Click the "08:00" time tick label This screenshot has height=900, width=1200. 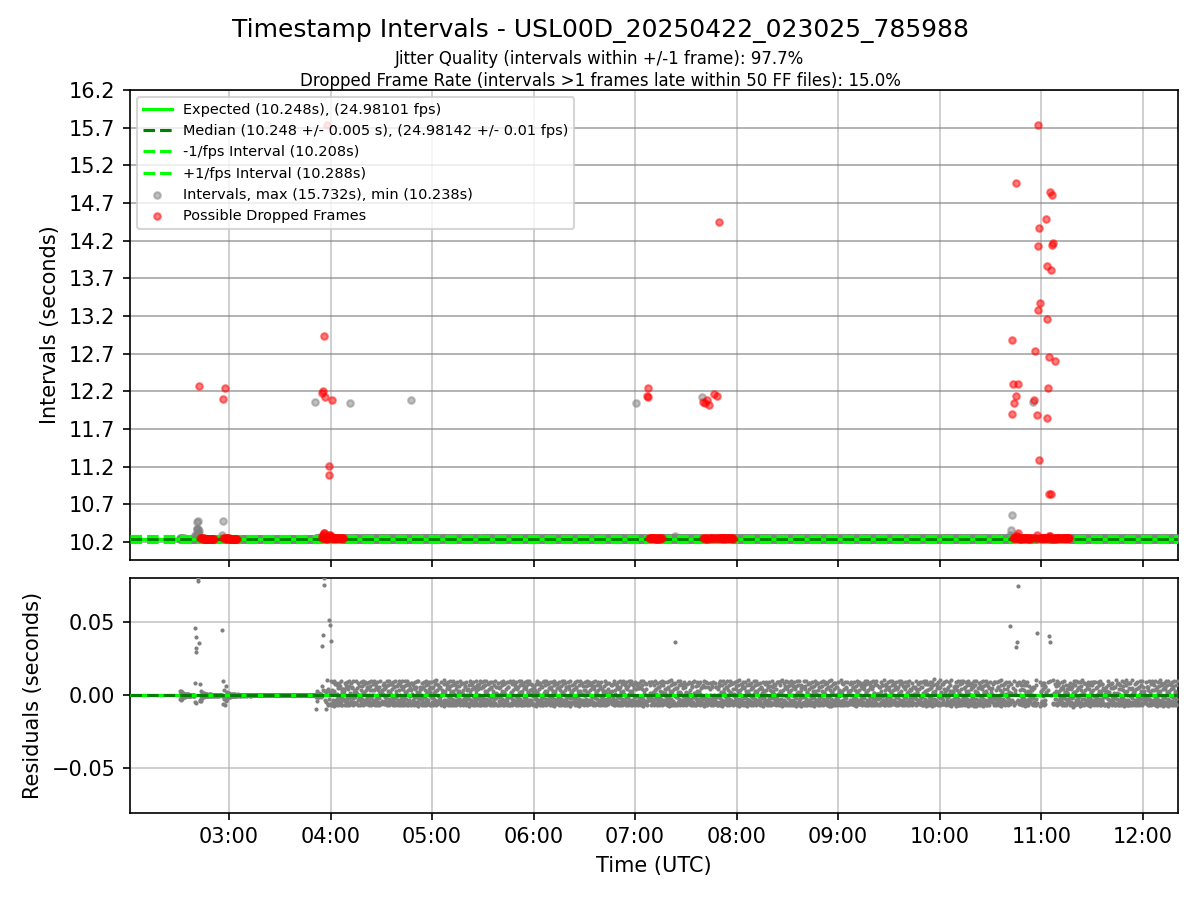[737, 834]
